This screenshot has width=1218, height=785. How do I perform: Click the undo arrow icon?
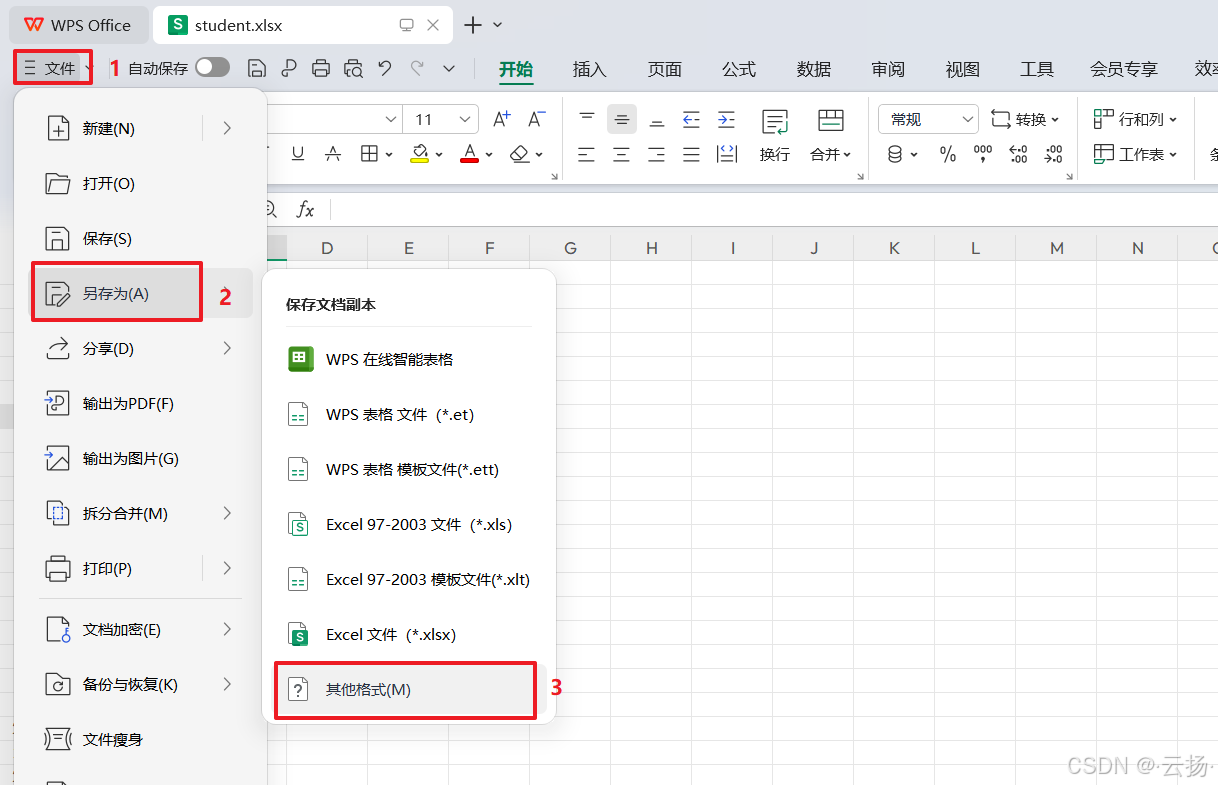(385, 68)
